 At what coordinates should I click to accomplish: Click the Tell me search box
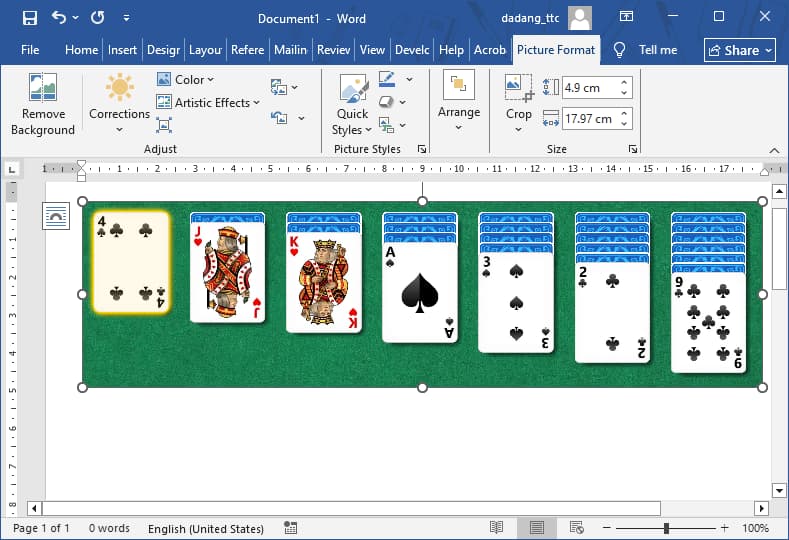(x=658, y=50)
